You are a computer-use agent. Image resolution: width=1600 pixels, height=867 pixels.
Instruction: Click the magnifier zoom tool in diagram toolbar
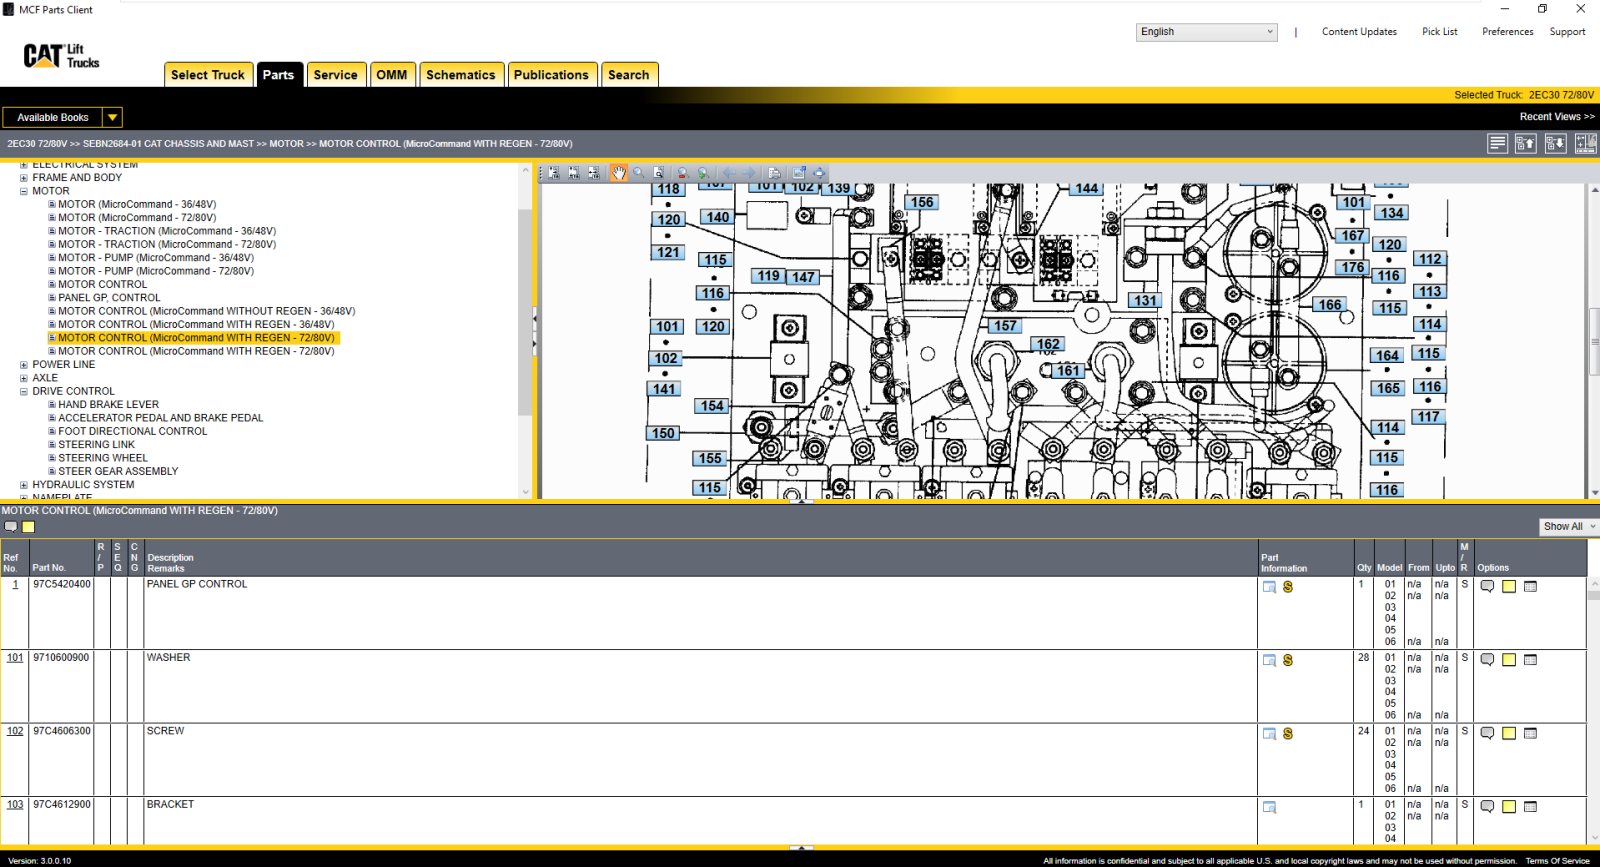pyautogui.click(x=638, y=173)
